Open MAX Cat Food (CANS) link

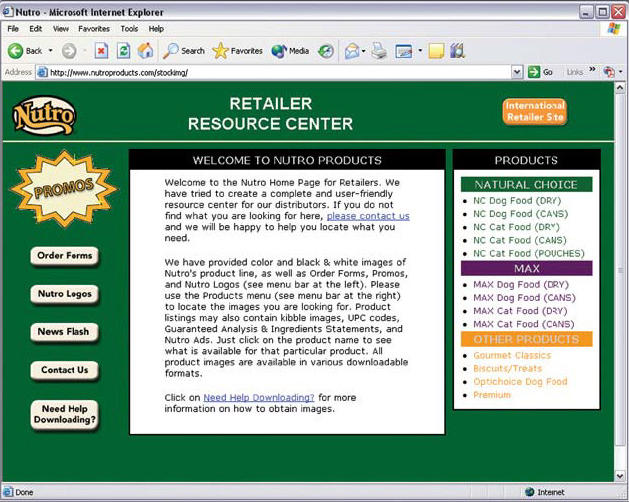coord(523,324)
